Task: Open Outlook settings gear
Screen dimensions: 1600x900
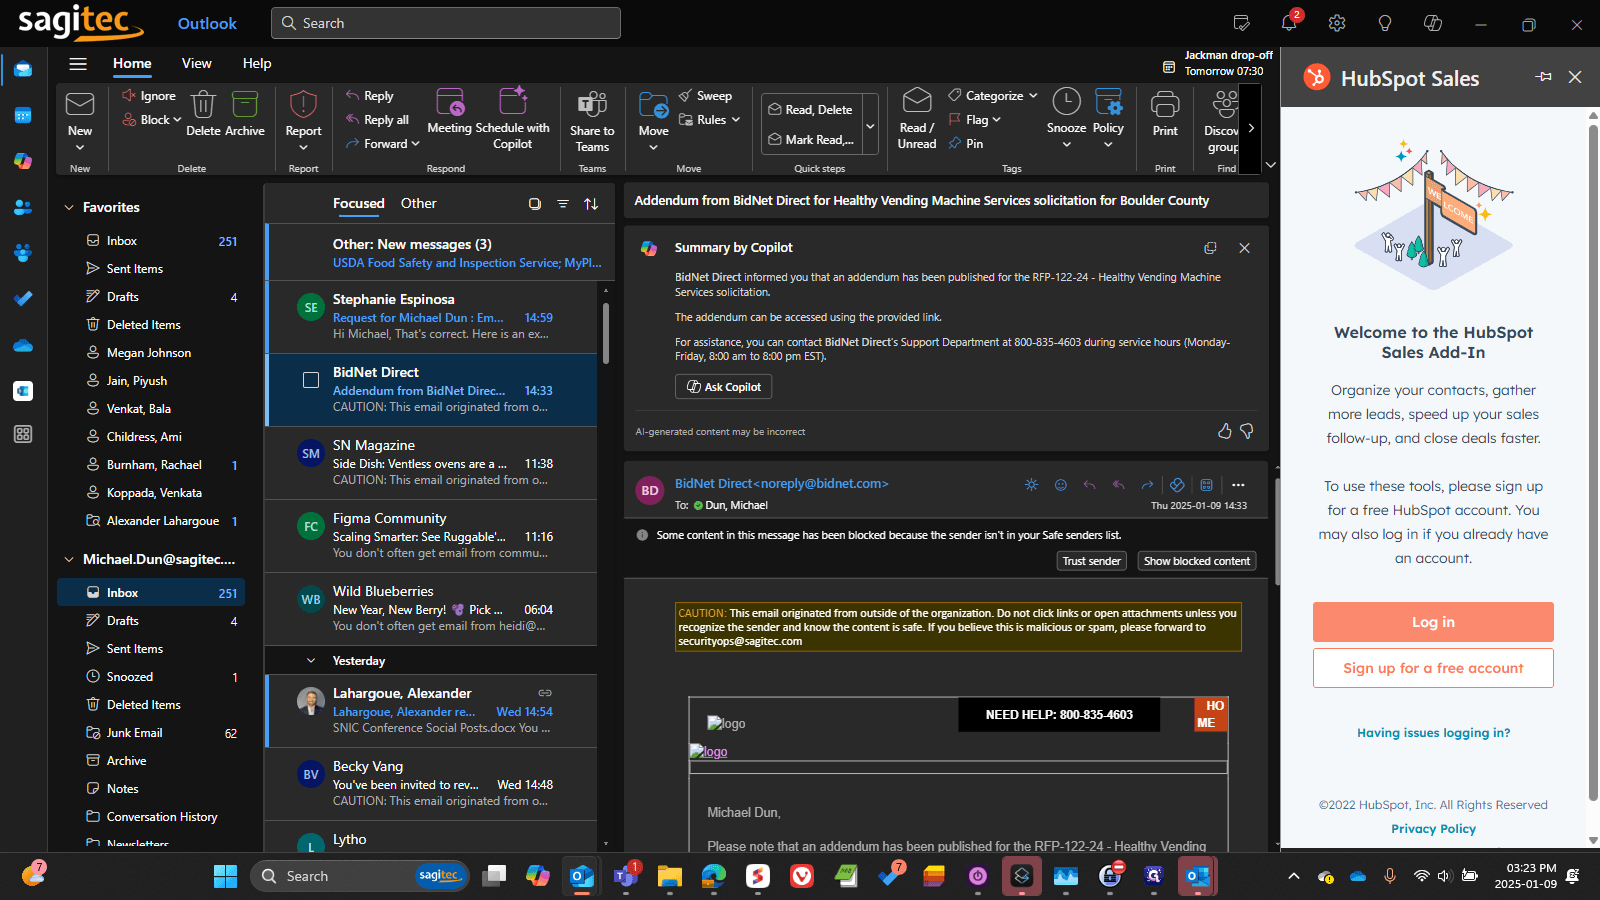Action: click(1337, 23)
